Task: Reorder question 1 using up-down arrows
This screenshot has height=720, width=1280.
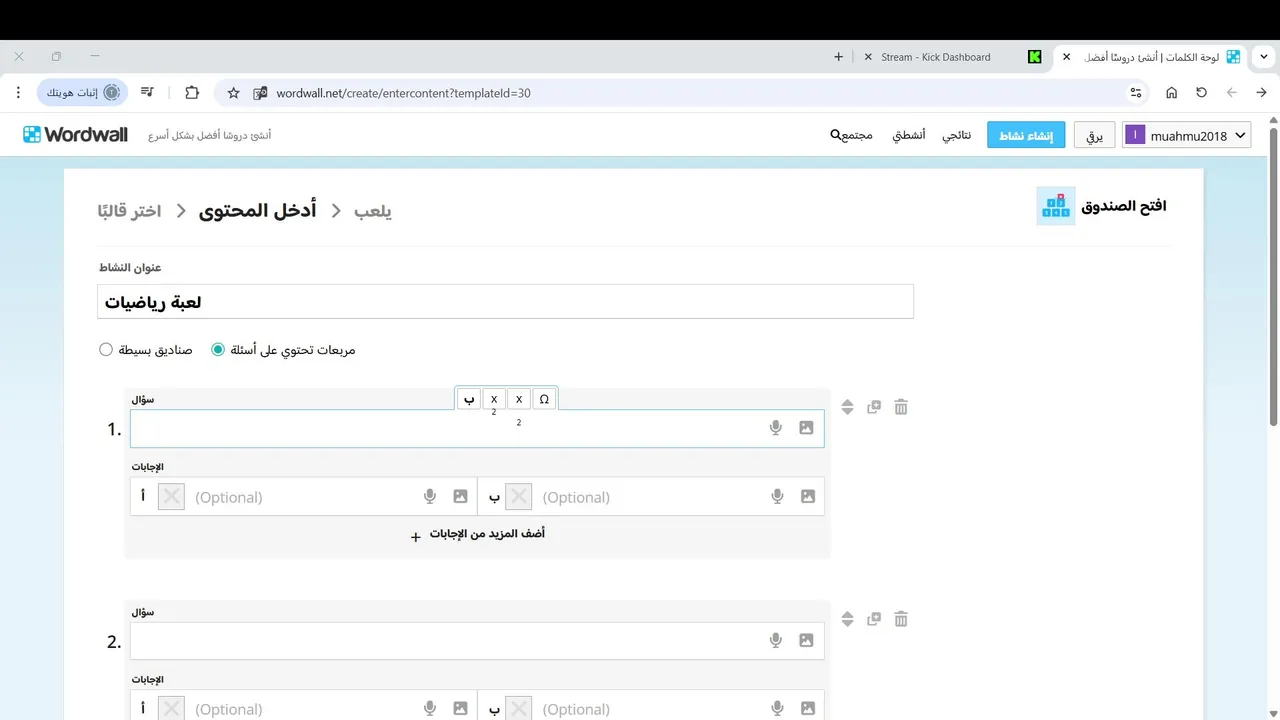Action: point(847,407)
